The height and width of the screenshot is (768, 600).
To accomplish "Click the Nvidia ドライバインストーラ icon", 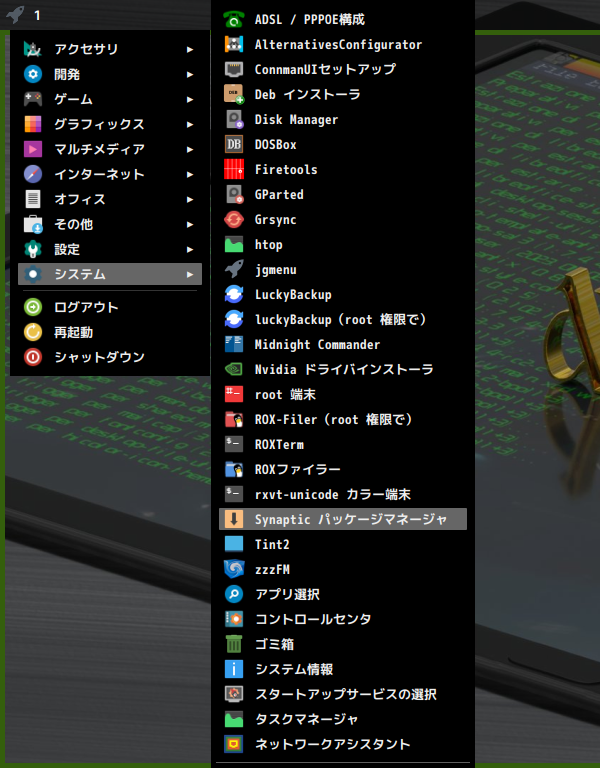I will tap(234, 369).
